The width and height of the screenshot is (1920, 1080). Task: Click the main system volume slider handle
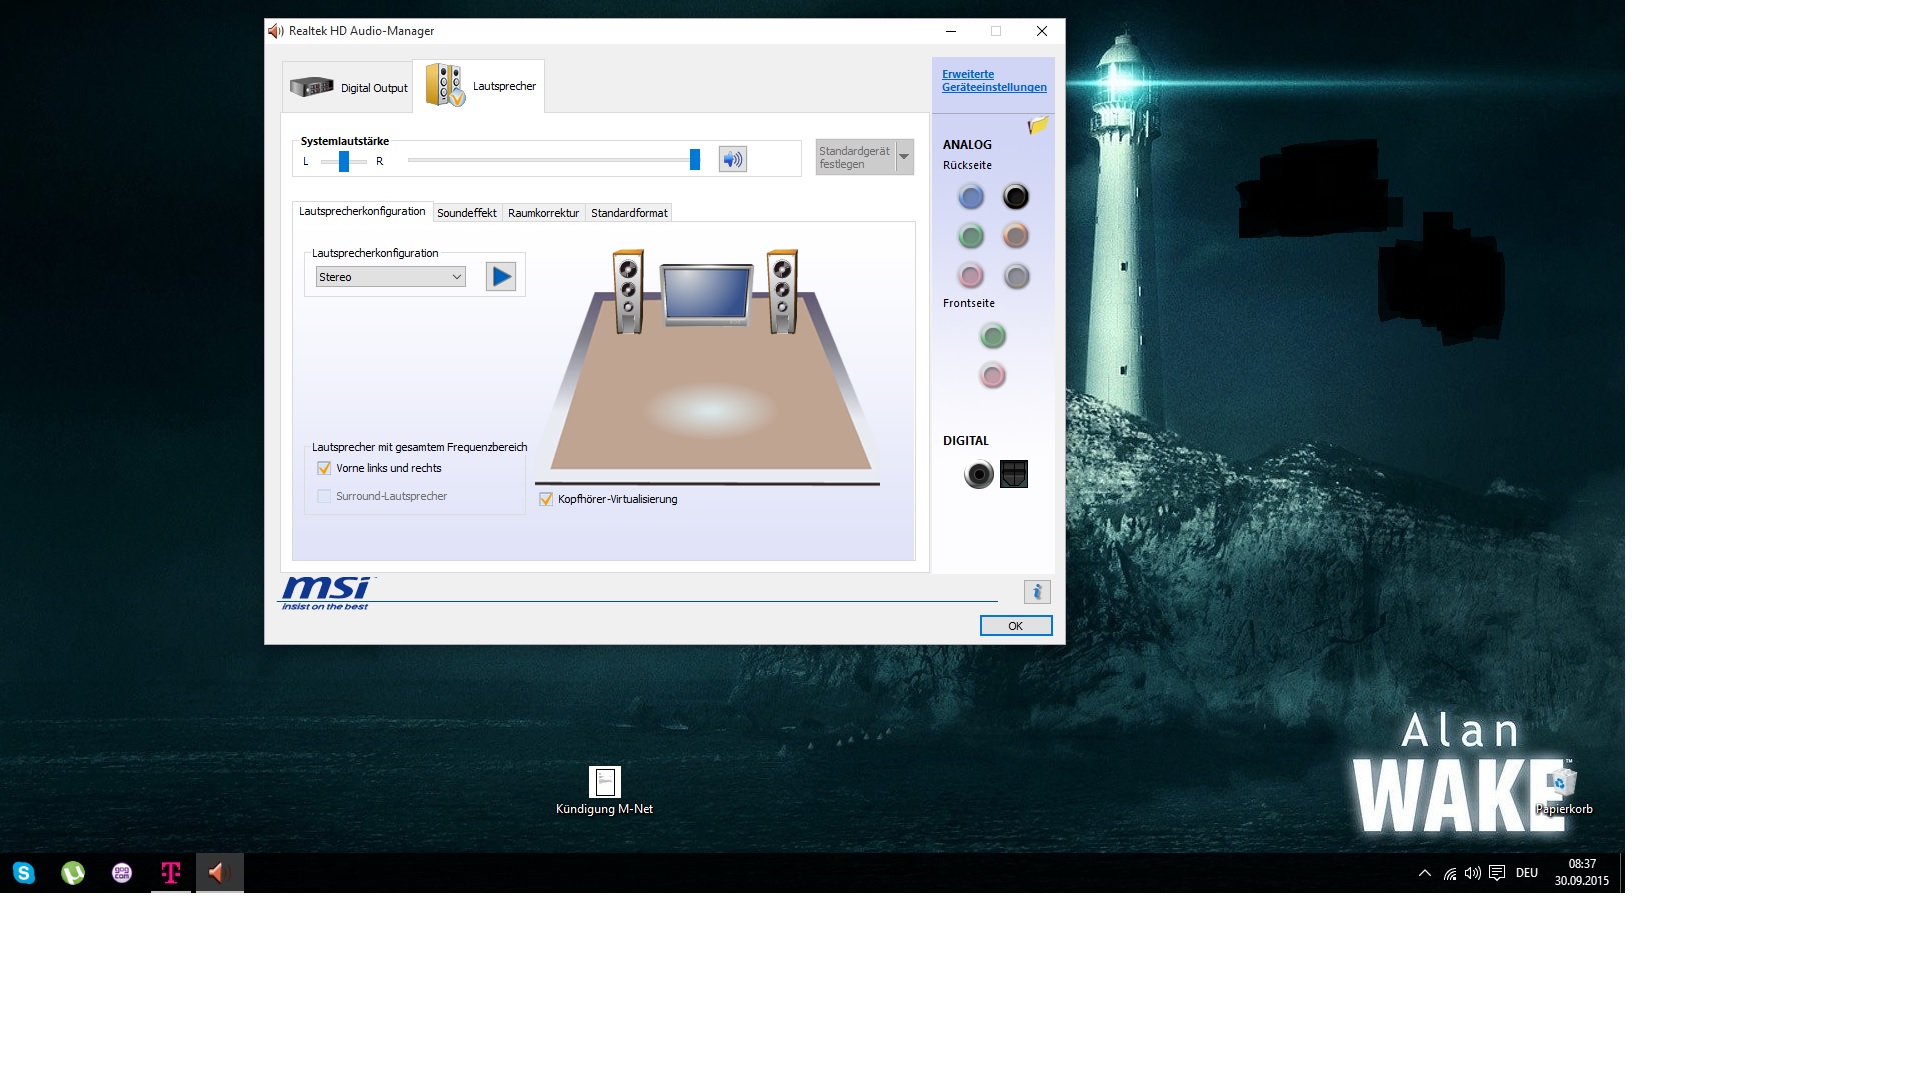[695, 160]
